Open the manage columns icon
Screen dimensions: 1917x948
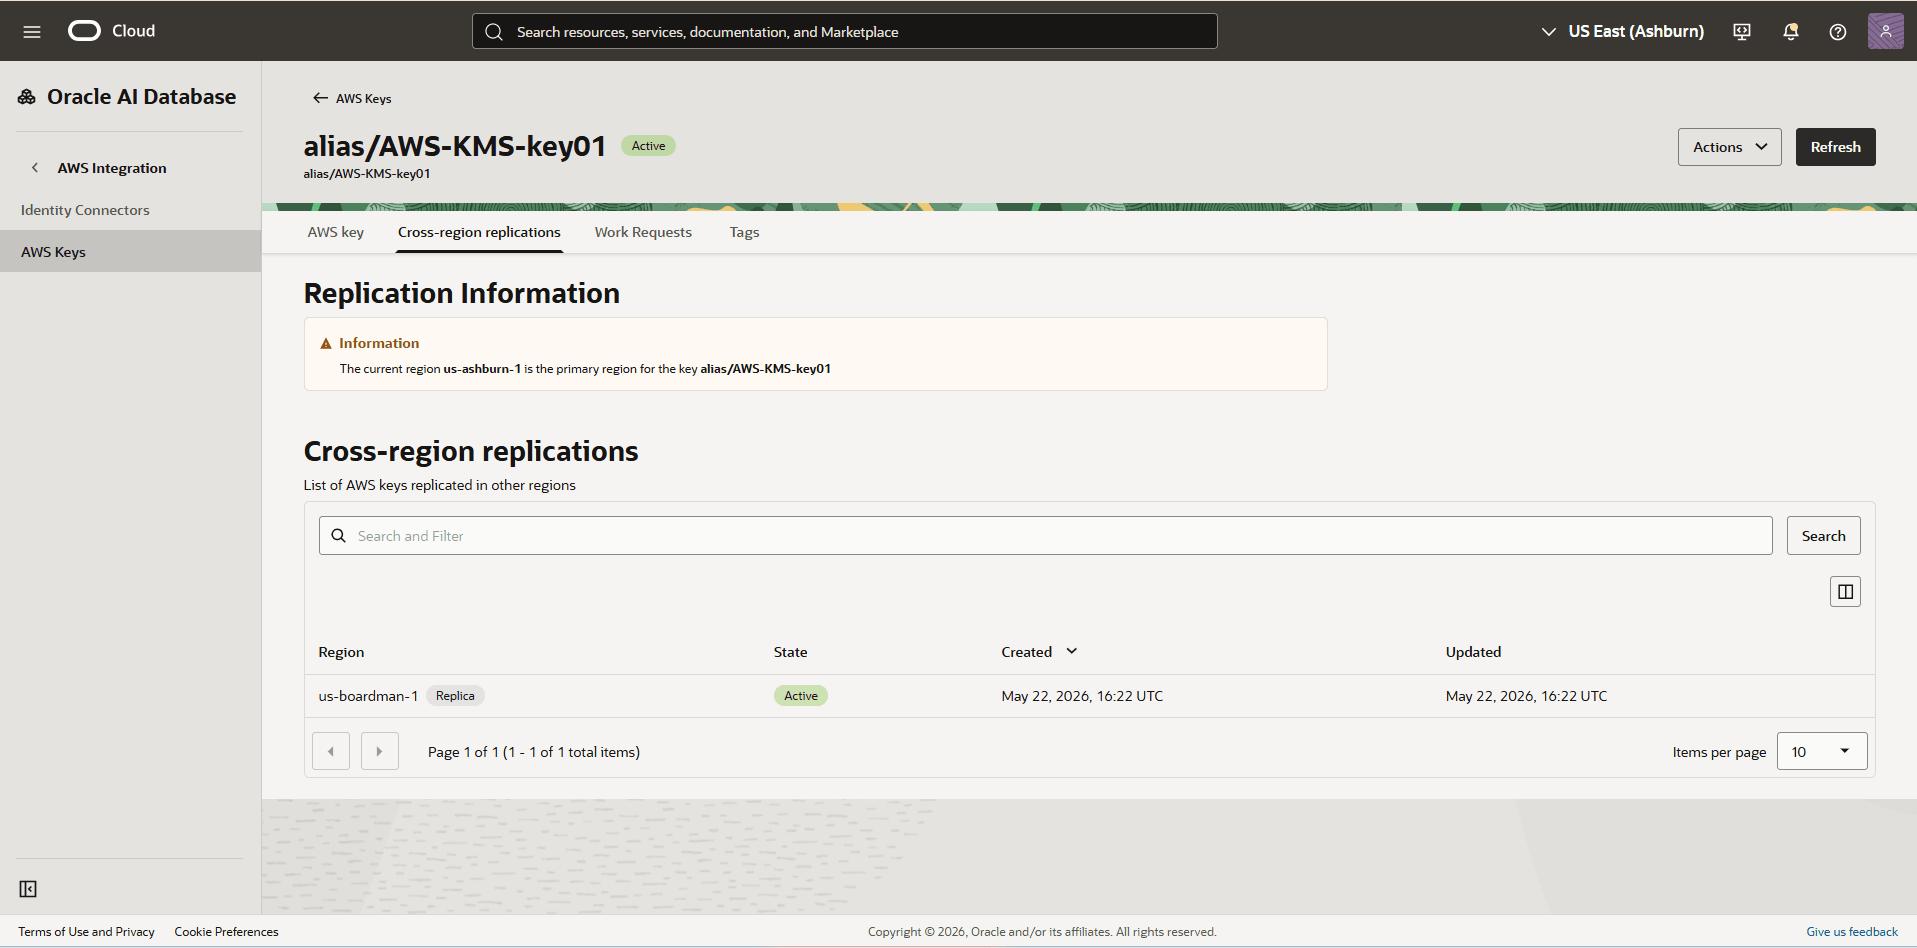(x=1845, y=592)
